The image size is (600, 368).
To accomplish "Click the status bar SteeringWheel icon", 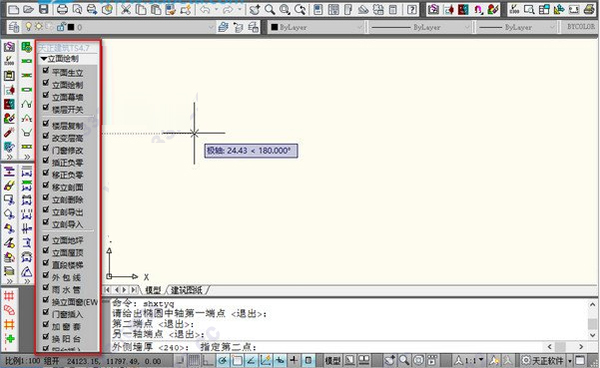I will click(419, 360).
